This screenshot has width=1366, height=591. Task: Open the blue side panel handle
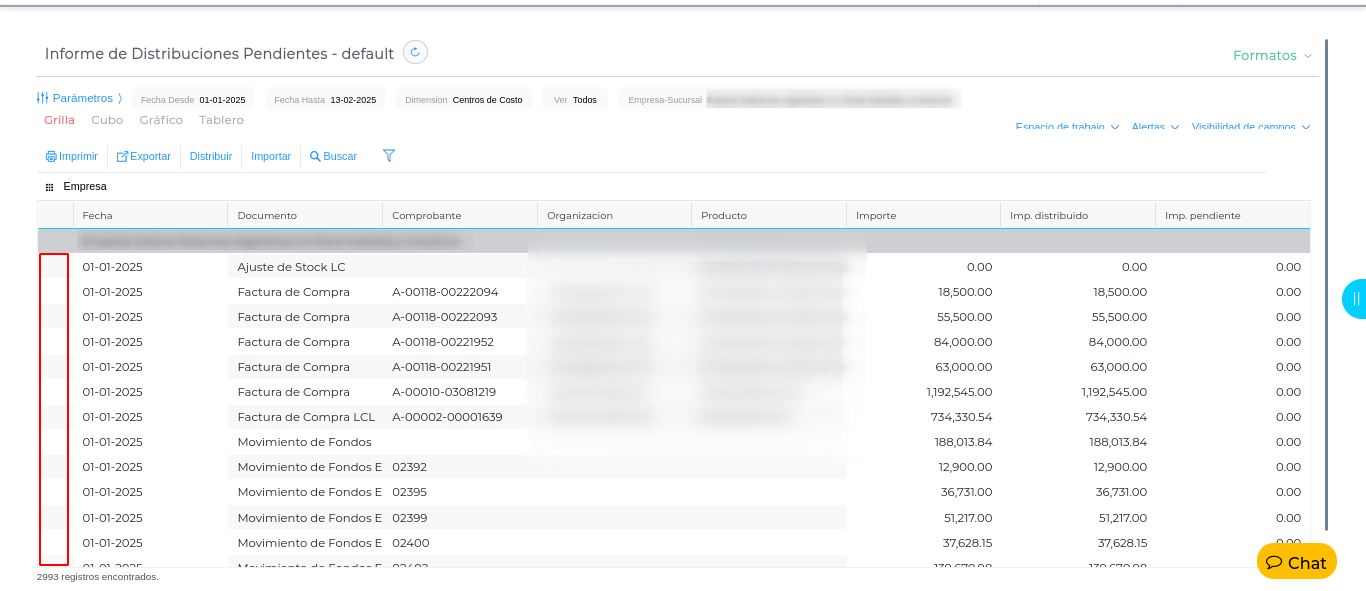tap(1355, 299)
